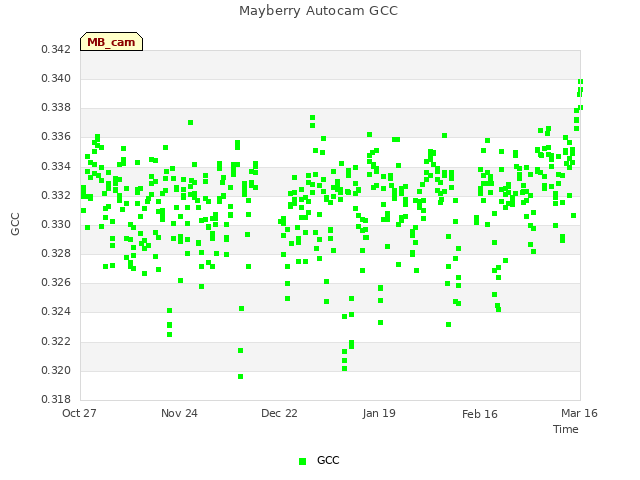
Task: Click the 0.342 y-axis value
Action: pyautogui.click(x=56, y=49)
